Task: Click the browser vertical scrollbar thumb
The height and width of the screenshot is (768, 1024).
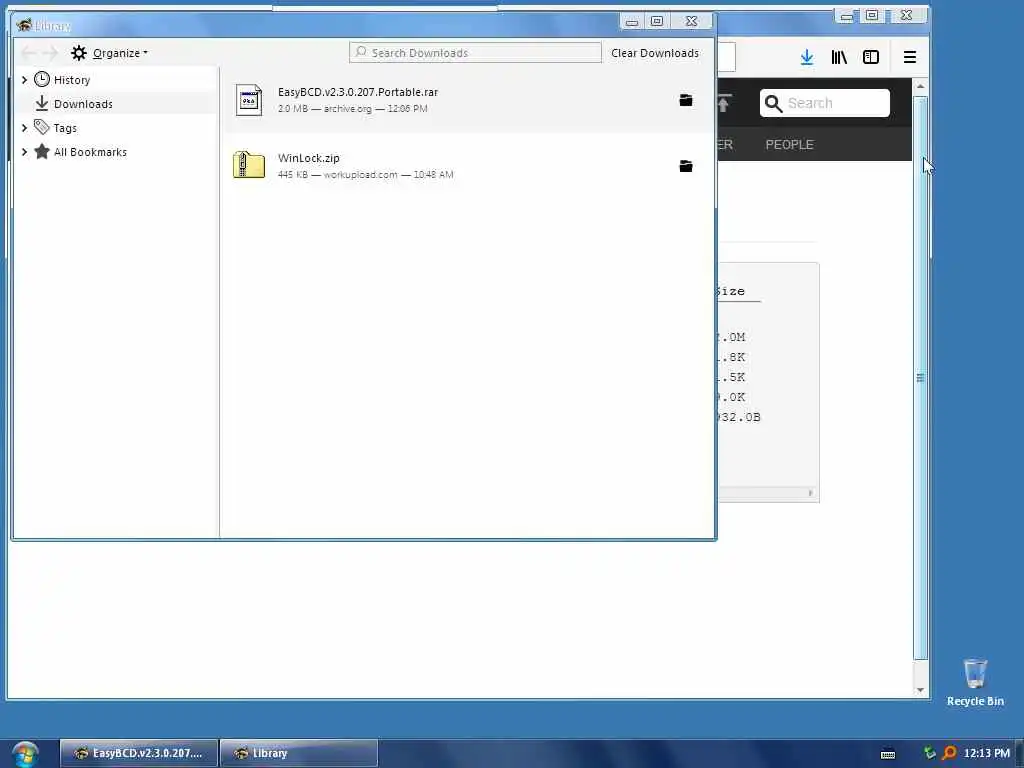Action: pos(920,377)
